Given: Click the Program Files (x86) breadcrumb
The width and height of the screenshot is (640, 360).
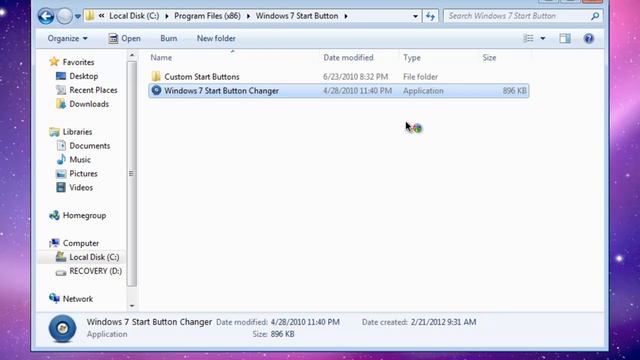Looking at the screenshot, I should [207, 16].
